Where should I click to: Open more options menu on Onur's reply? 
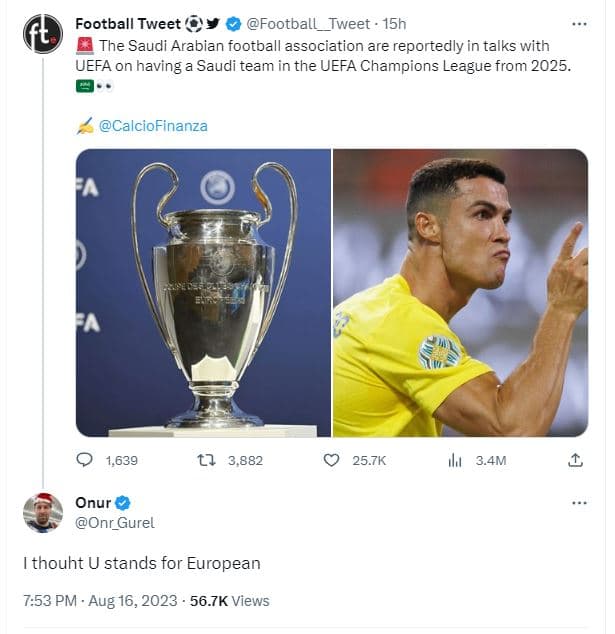click(579, 503)
